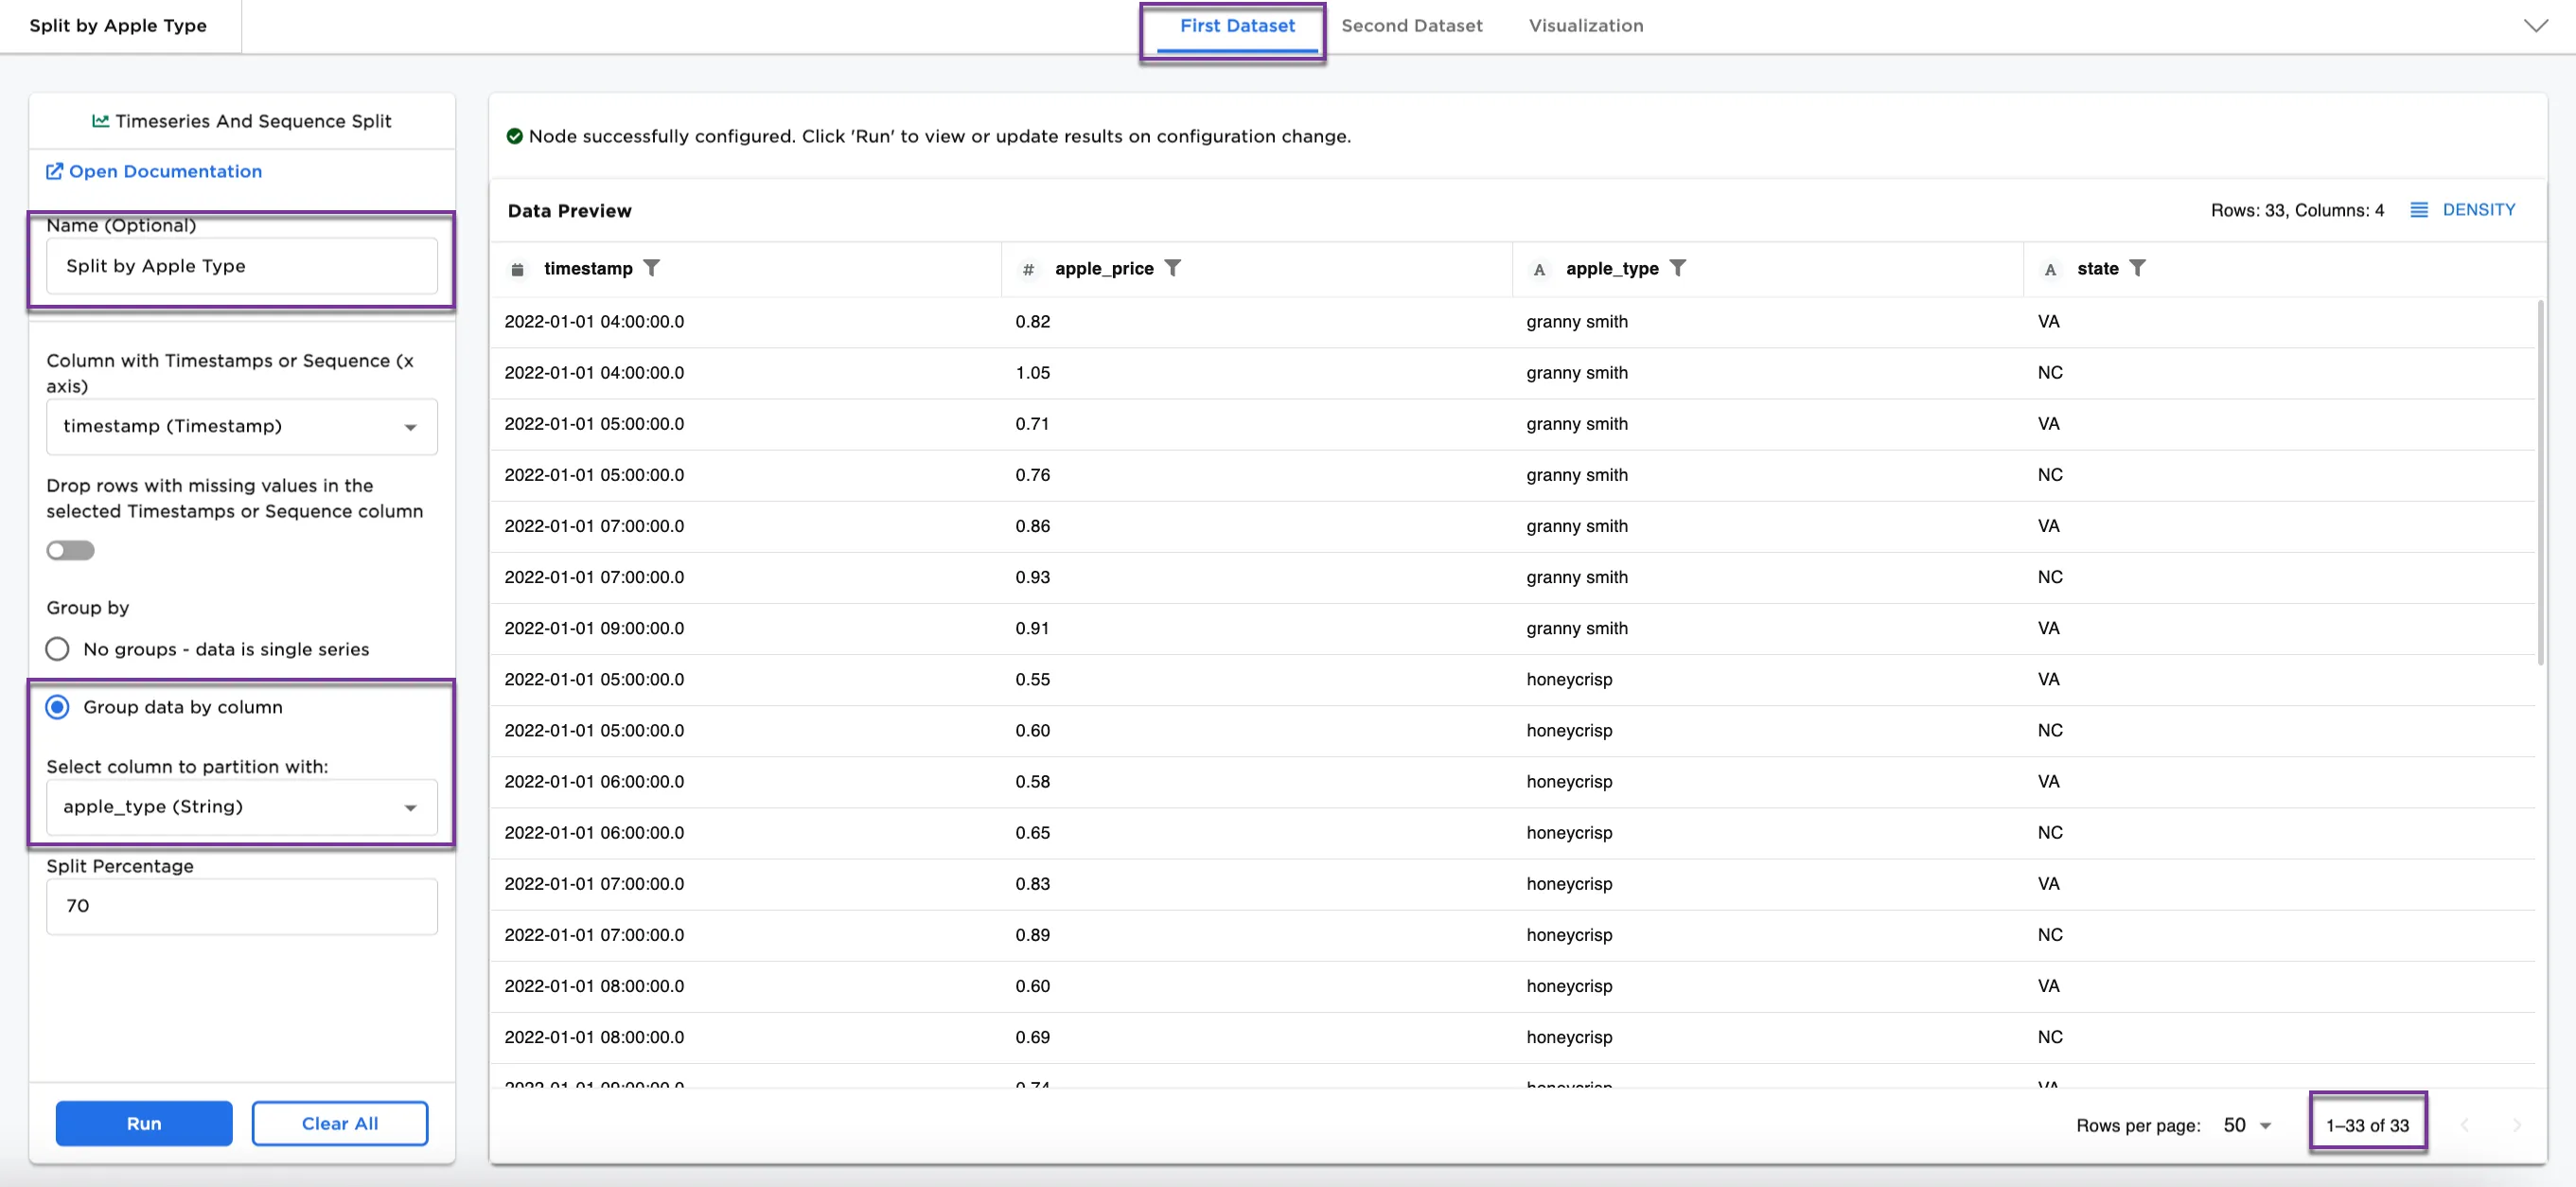Toggle the drop rows with missing values switch
The image size is (2576, 1187).
[70, 550]
